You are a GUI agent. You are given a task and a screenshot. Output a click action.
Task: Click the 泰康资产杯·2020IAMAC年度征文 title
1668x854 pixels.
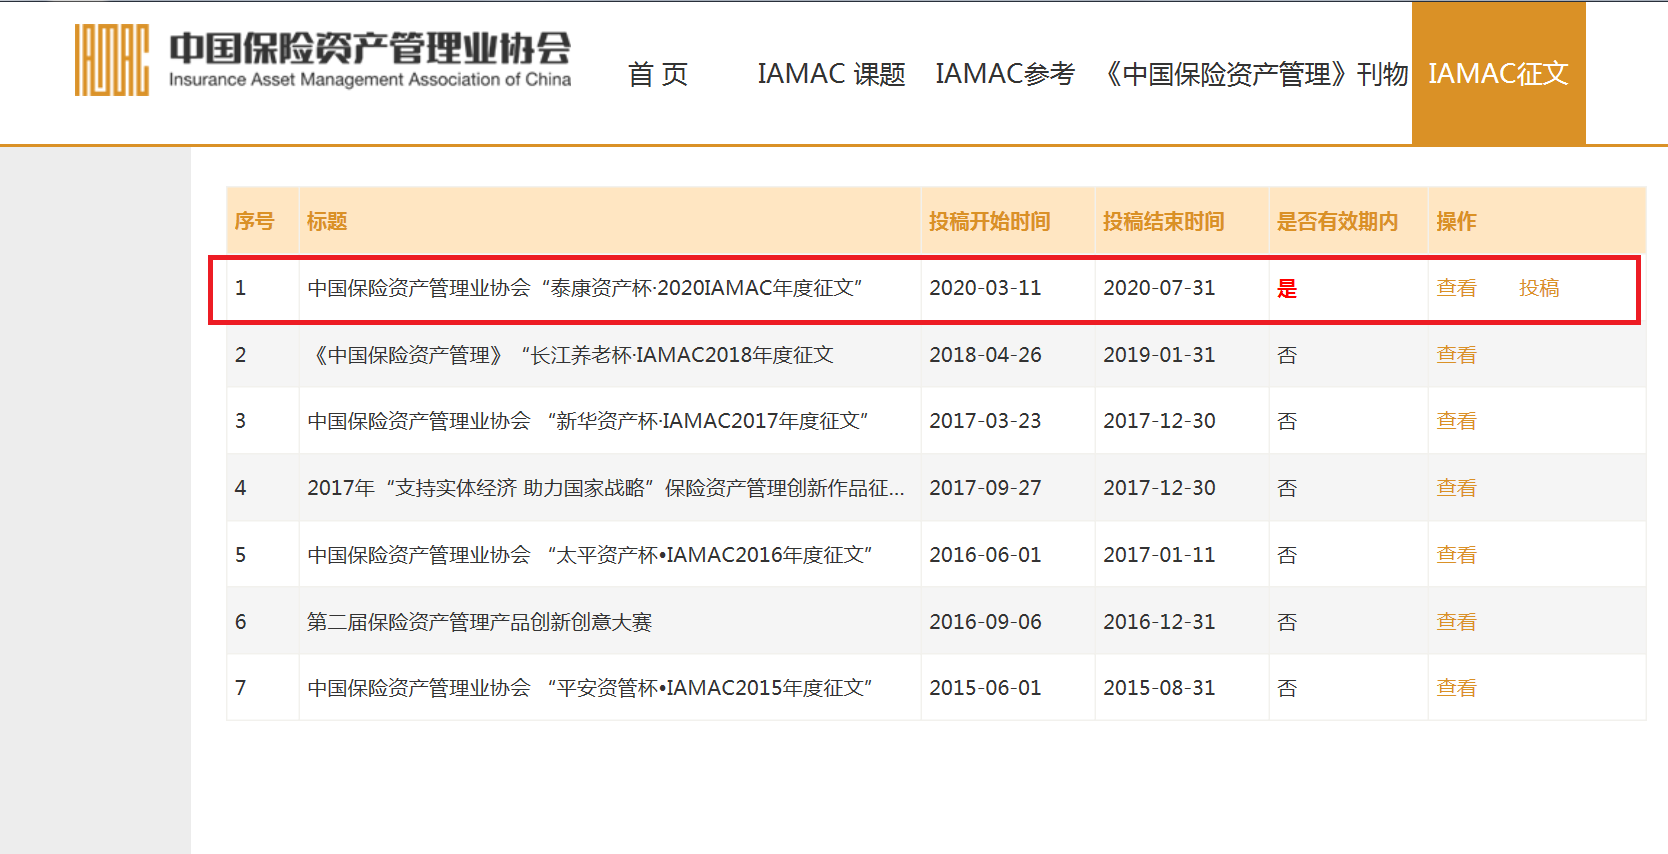coord(584,288)
